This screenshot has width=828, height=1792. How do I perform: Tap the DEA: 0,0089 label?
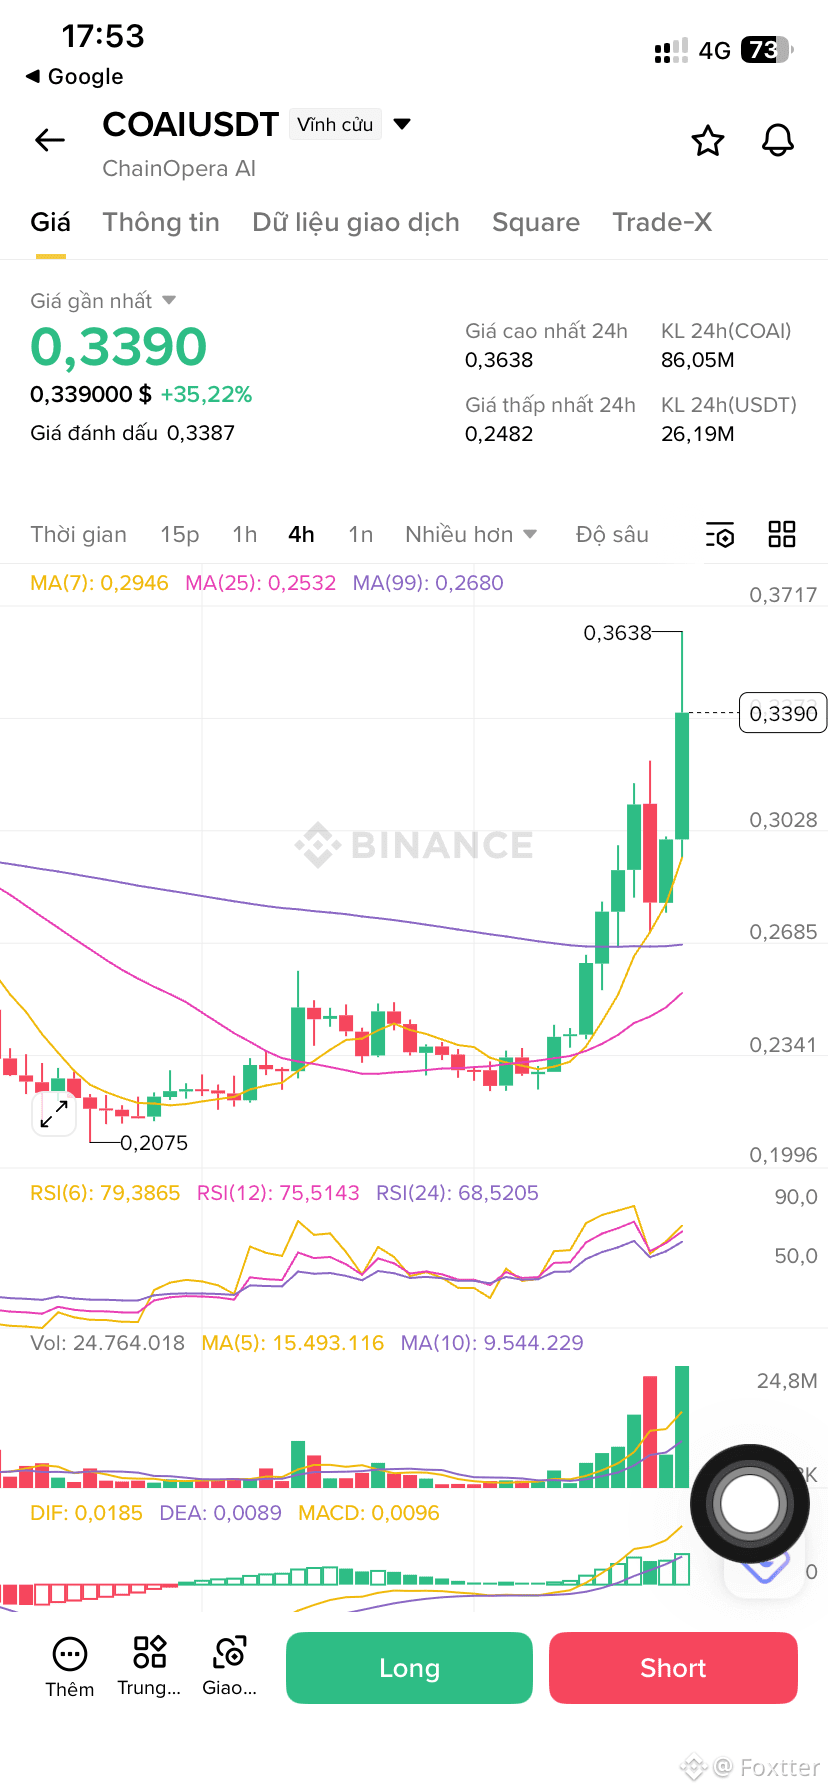tap(220, 1513)
